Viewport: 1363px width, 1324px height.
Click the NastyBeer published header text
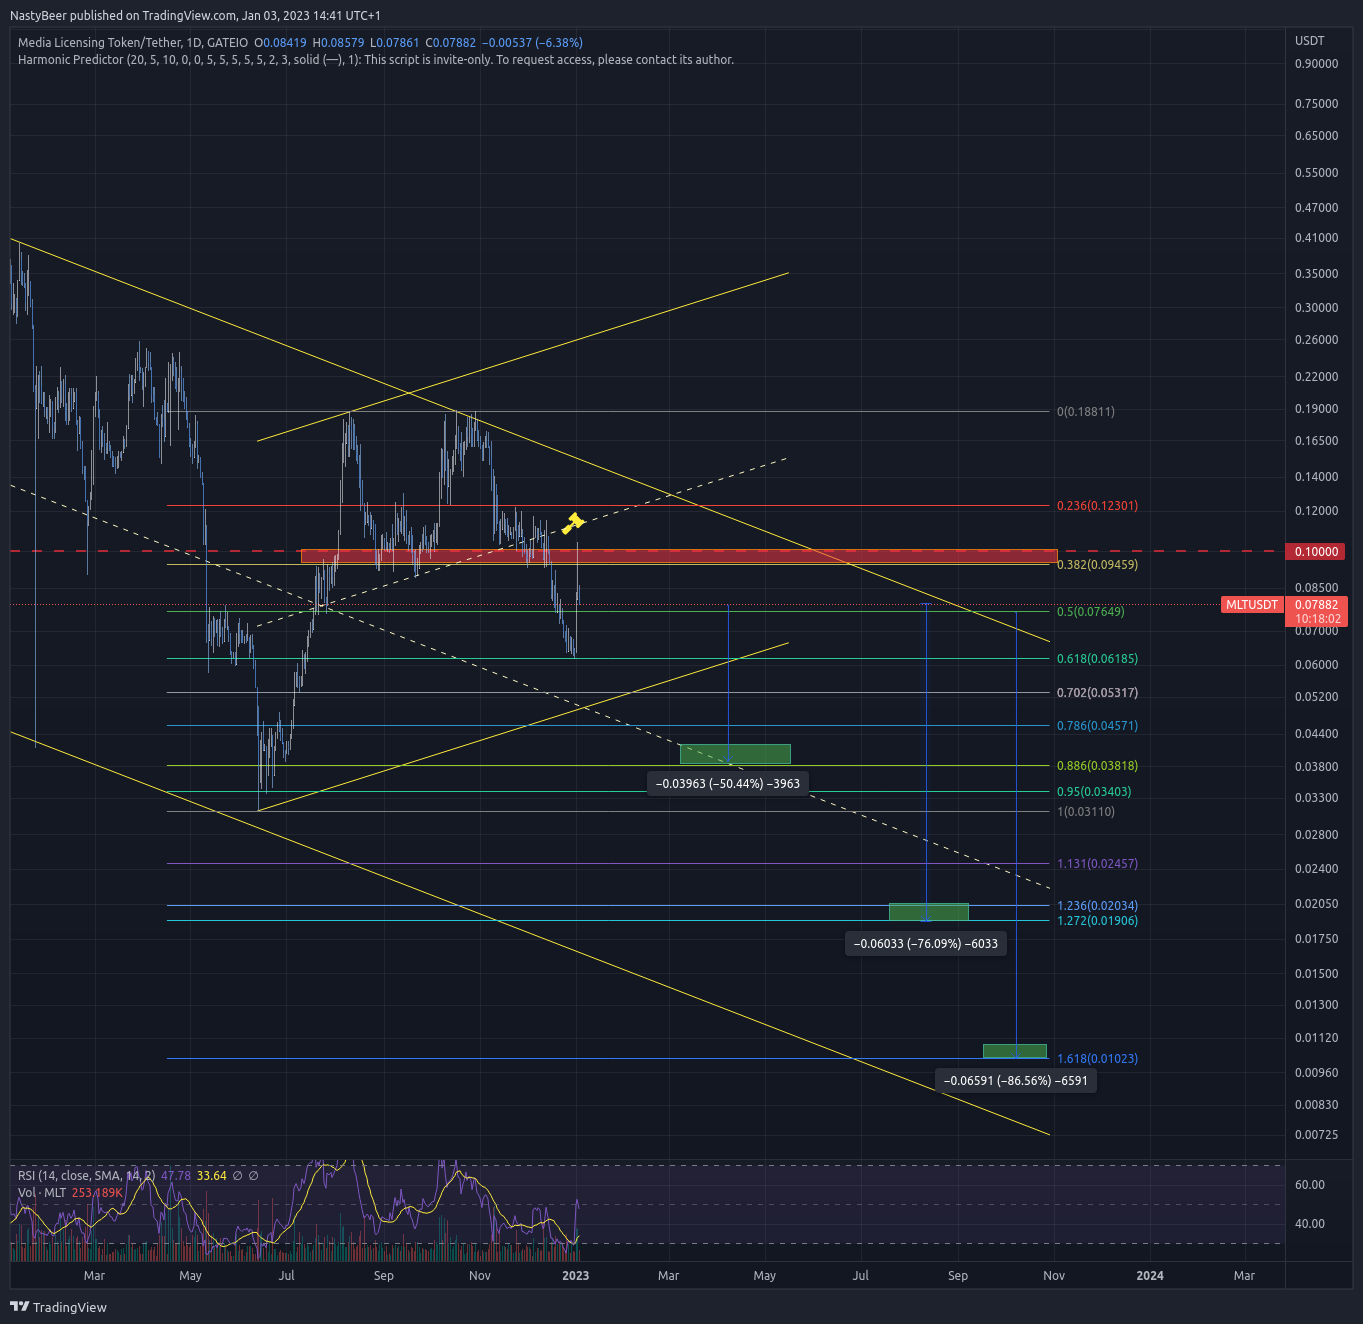pyautogui.click(x=195, y=16)
